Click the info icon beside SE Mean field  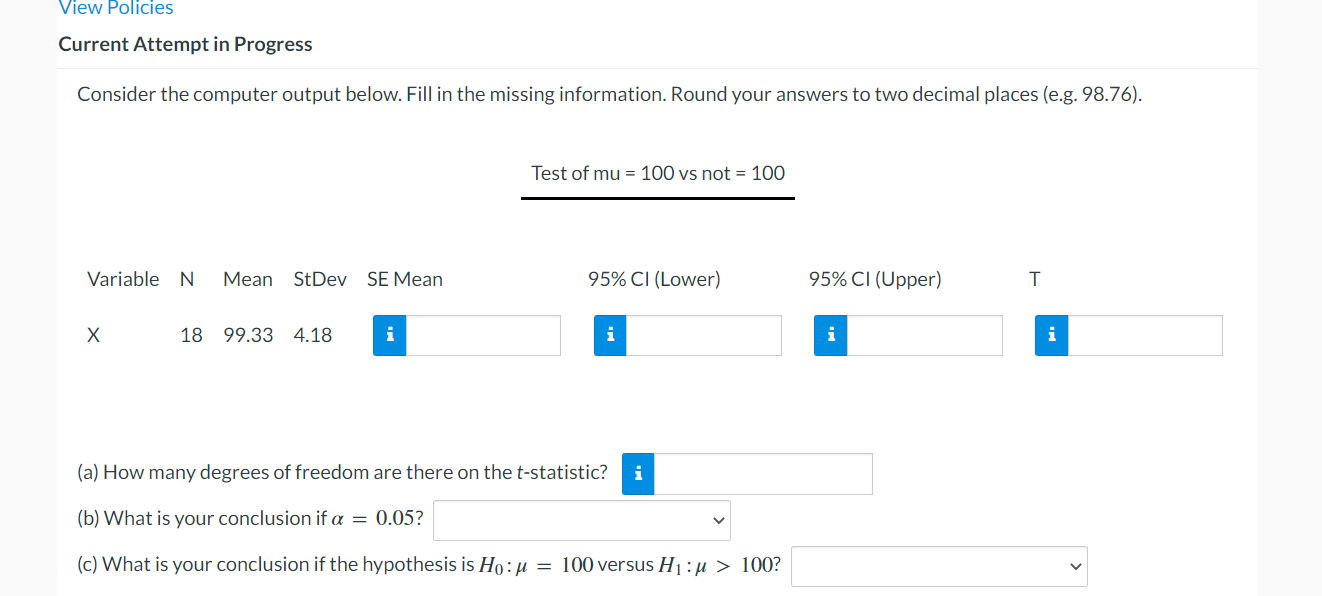(389, 336)
